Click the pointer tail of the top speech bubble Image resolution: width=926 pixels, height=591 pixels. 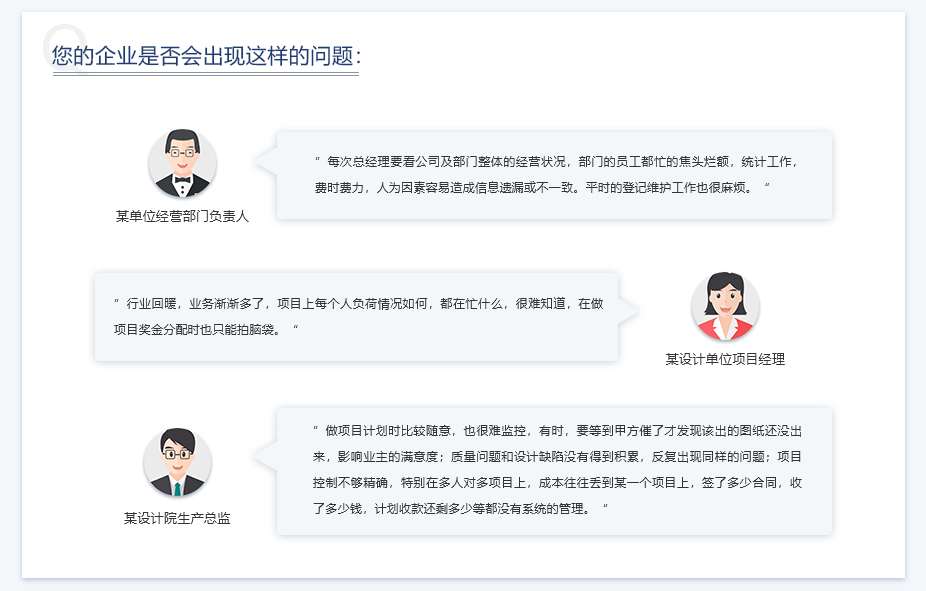point(266,163)
